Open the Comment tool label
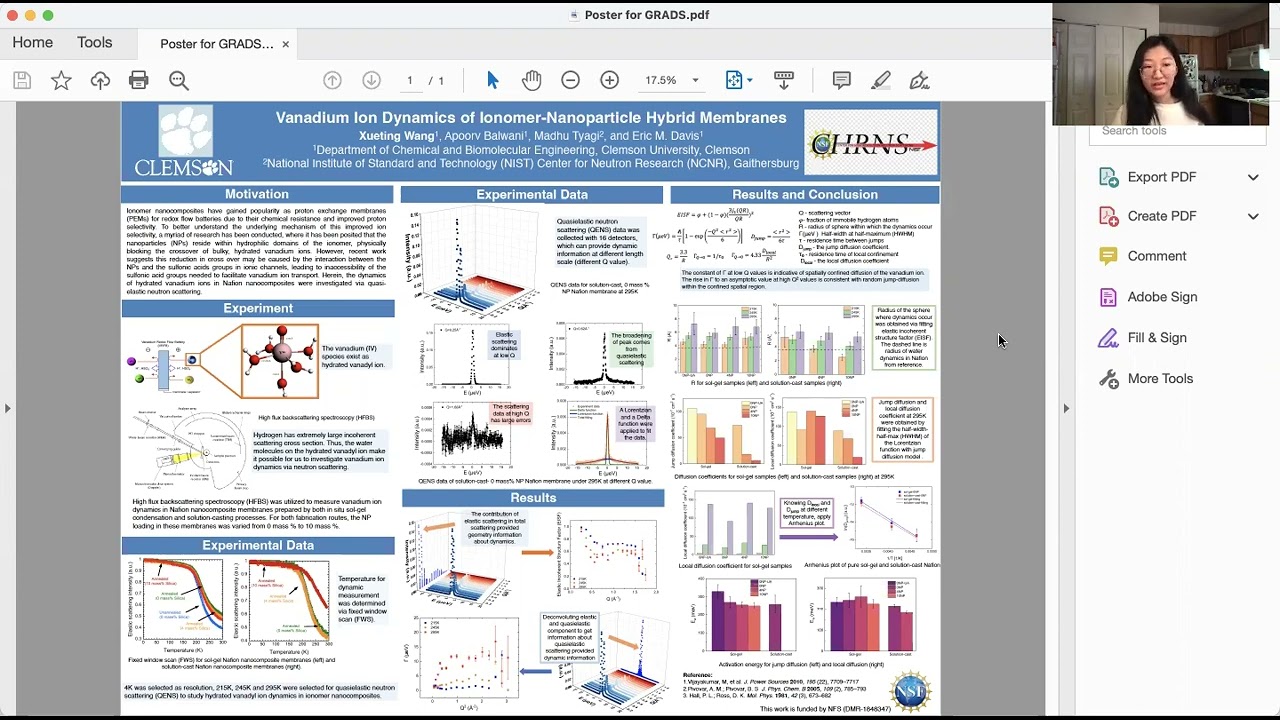 click(1157, 256)
